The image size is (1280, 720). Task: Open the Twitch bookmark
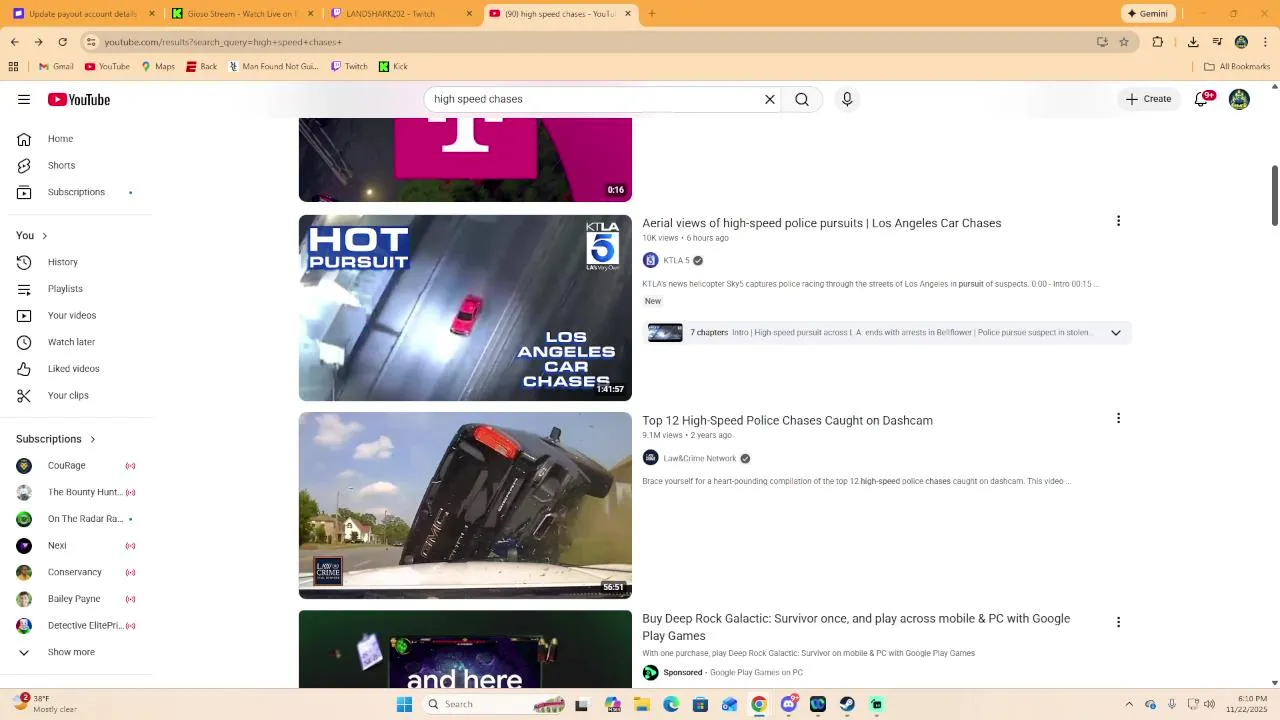(349, 67)
